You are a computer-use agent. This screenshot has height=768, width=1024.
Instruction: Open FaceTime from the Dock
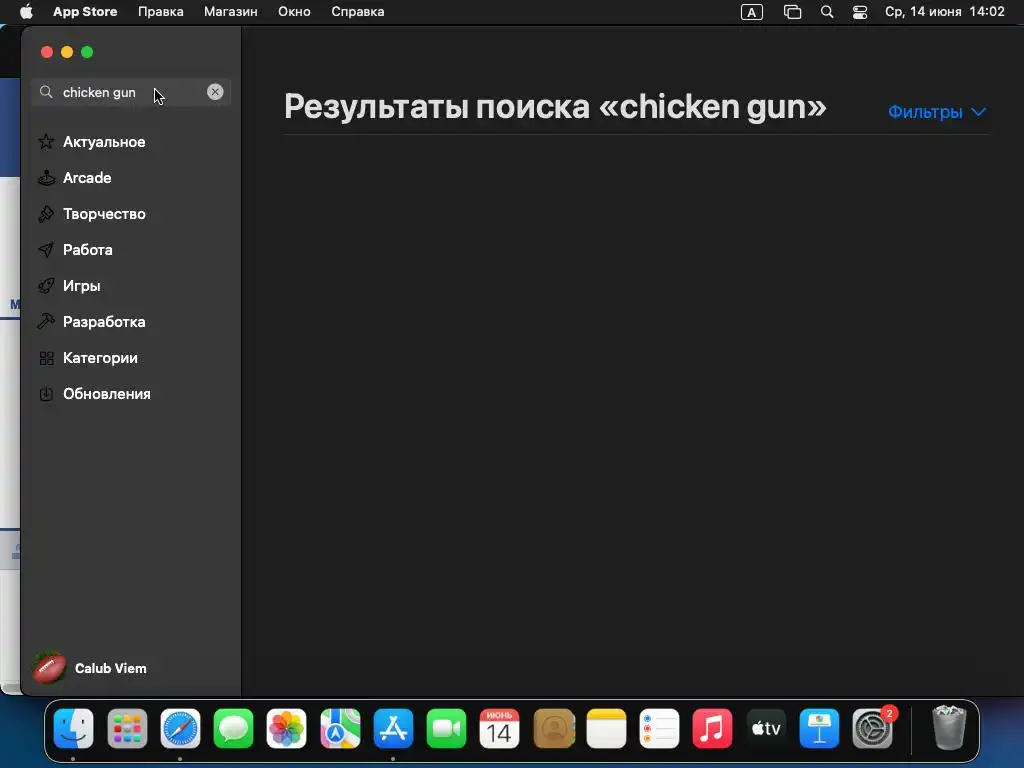point(446,728)
